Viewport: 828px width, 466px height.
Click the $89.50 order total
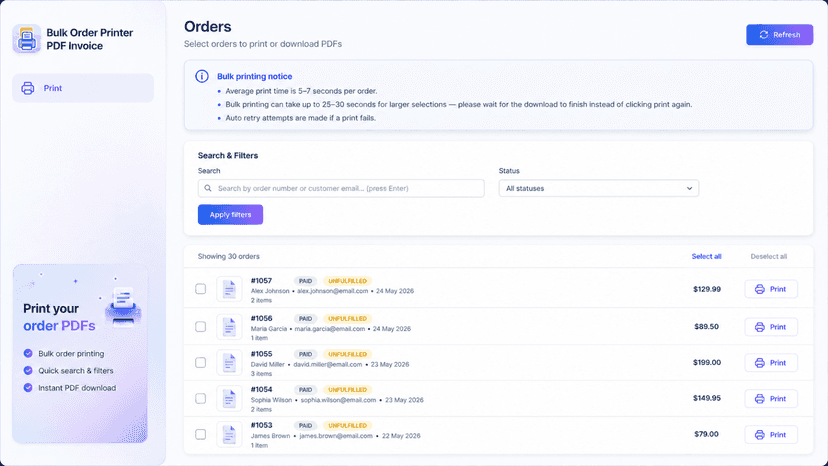[x=707, y=327]
